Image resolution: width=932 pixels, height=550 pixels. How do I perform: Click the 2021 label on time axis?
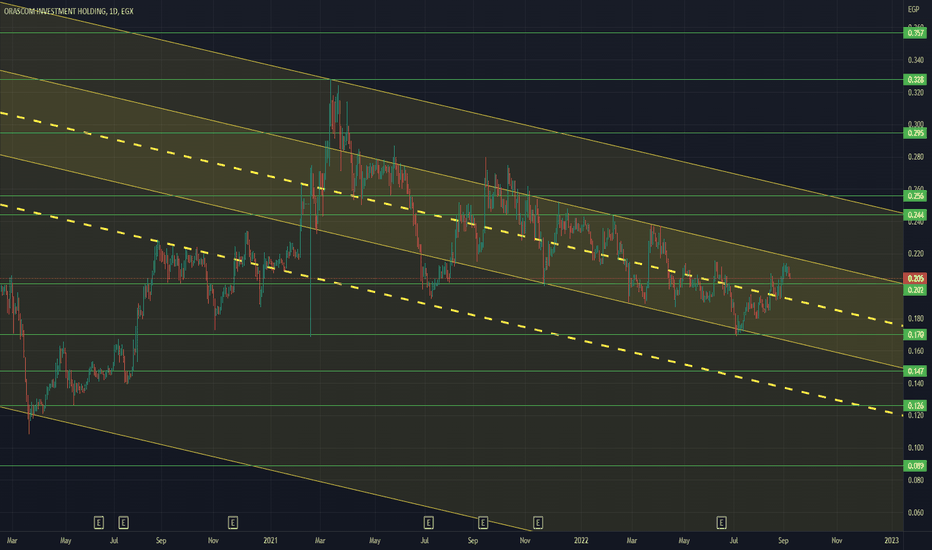[270, 540]
